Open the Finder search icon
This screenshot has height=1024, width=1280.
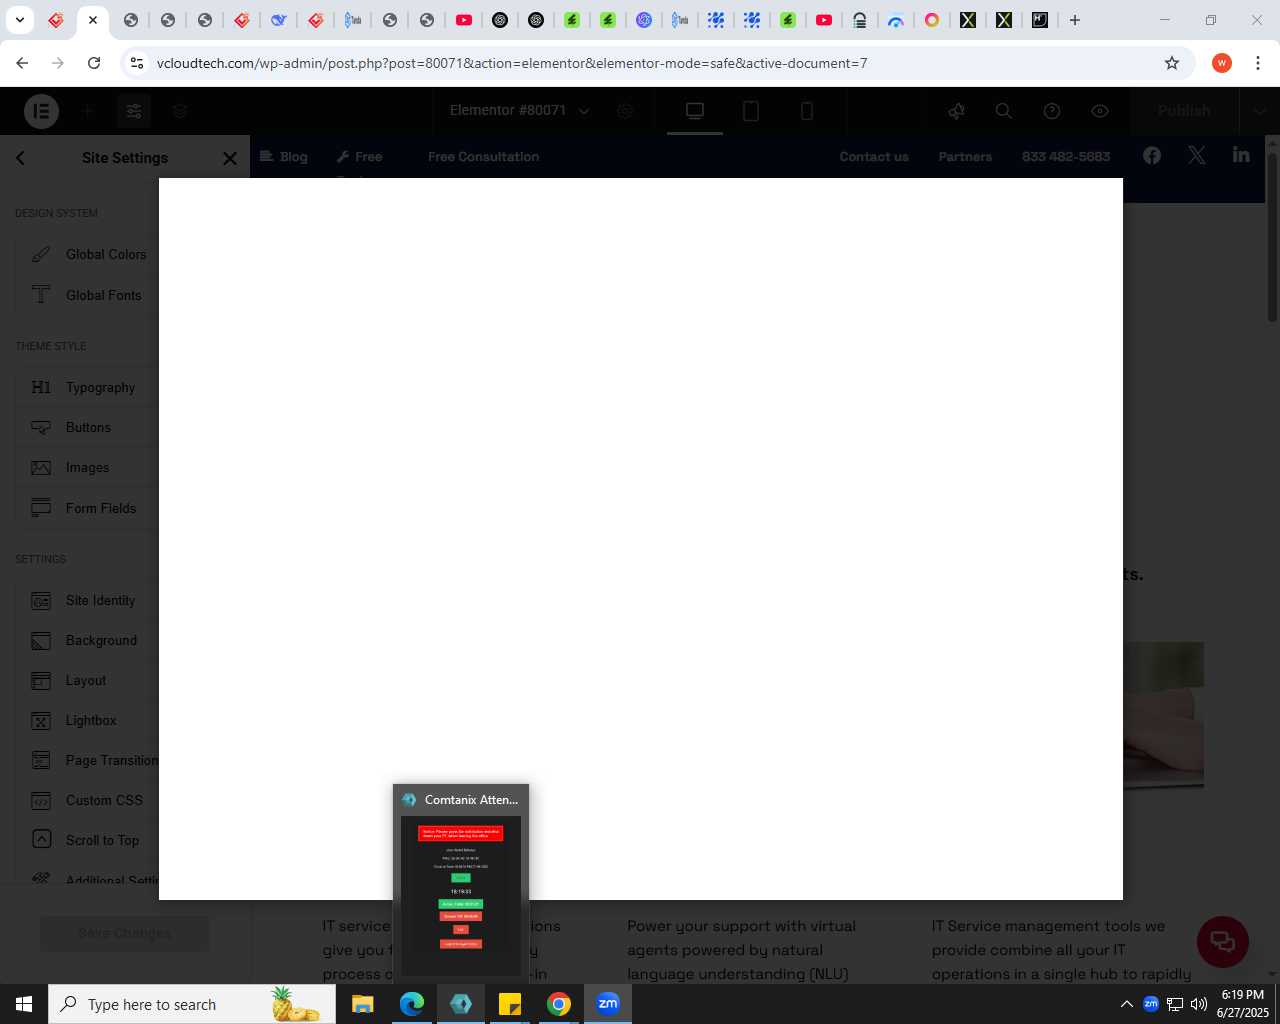(x=1004, y=111)
